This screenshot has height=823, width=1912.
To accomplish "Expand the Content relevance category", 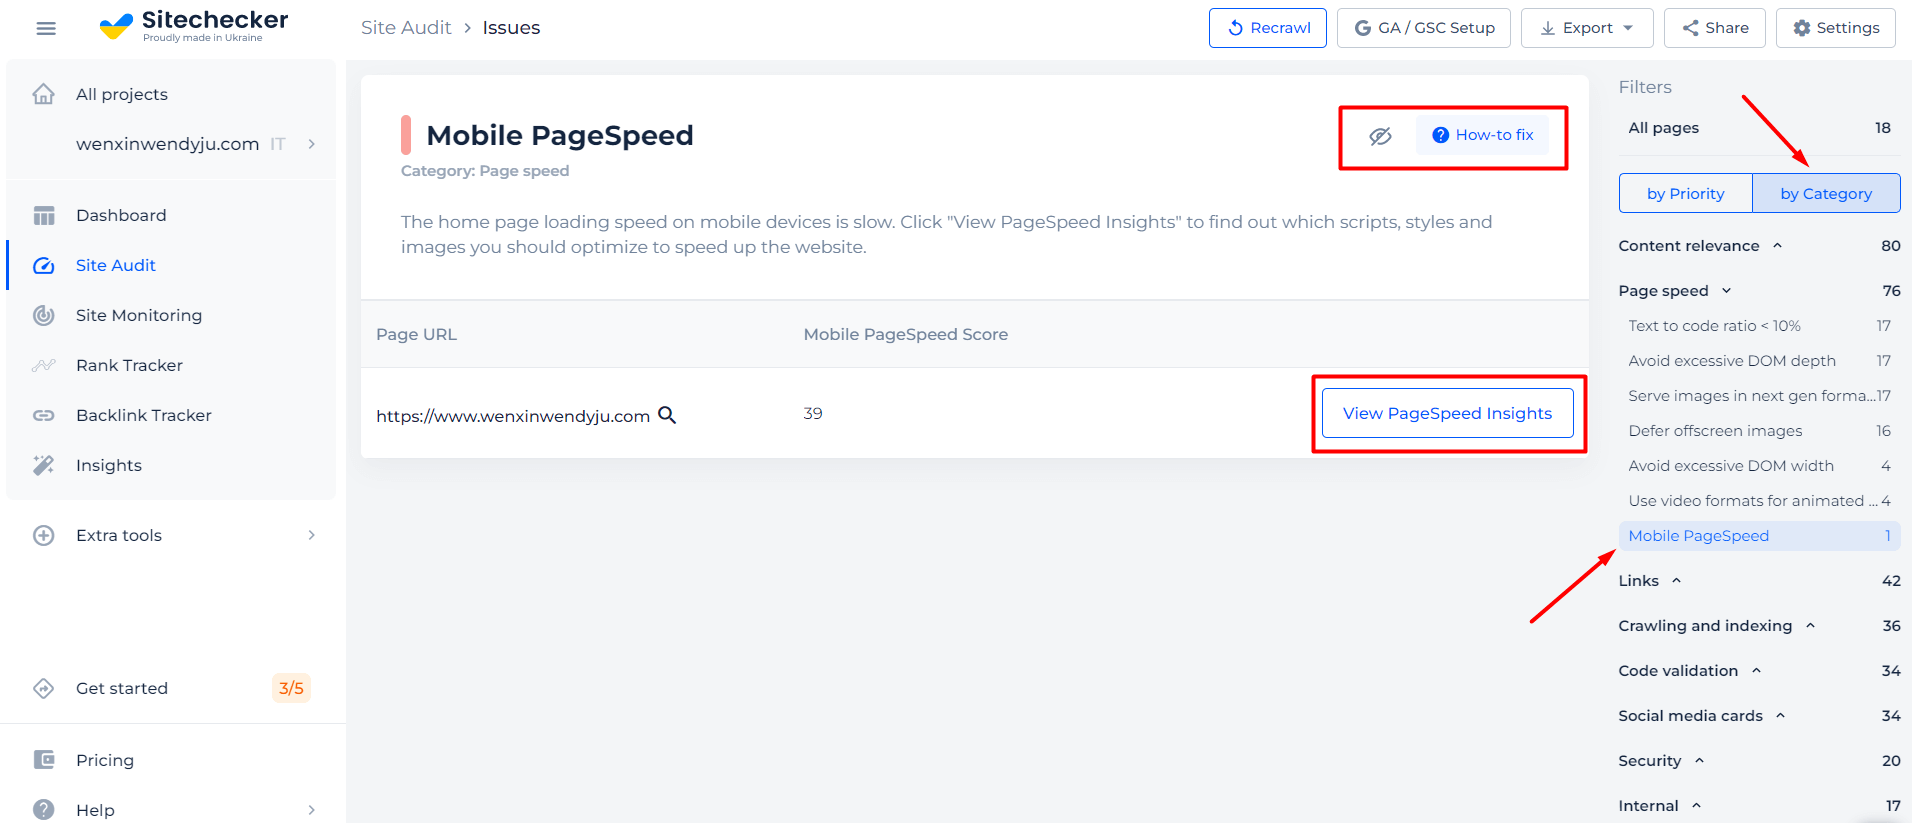I will click(x=1760, y=246).
